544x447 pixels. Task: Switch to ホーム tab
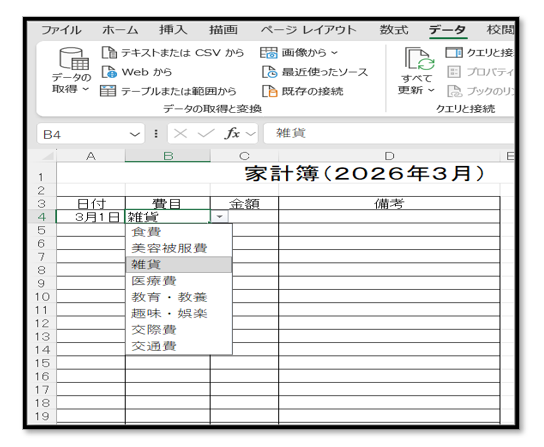coord(120,30)
